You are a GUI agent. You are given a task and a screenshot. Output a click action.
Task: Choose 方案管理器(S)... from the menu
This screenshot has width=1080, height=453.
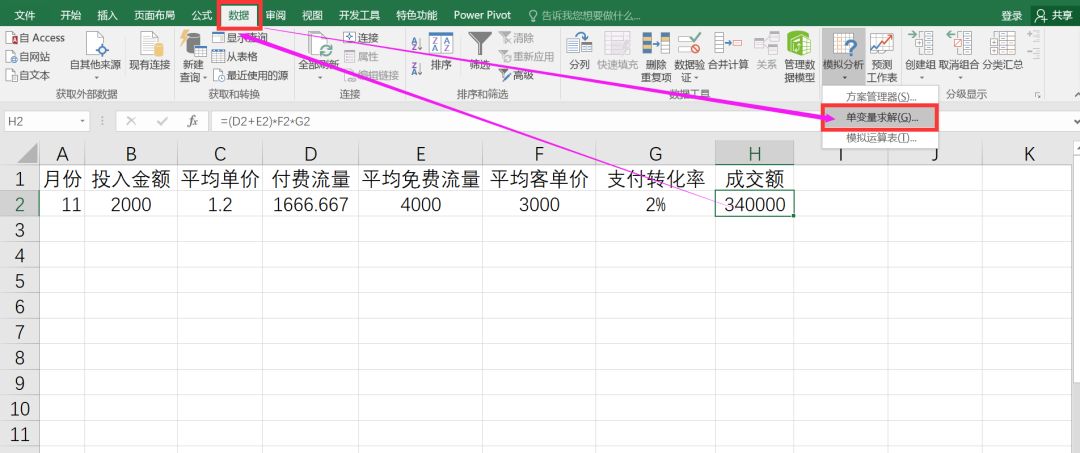[880, 97]
